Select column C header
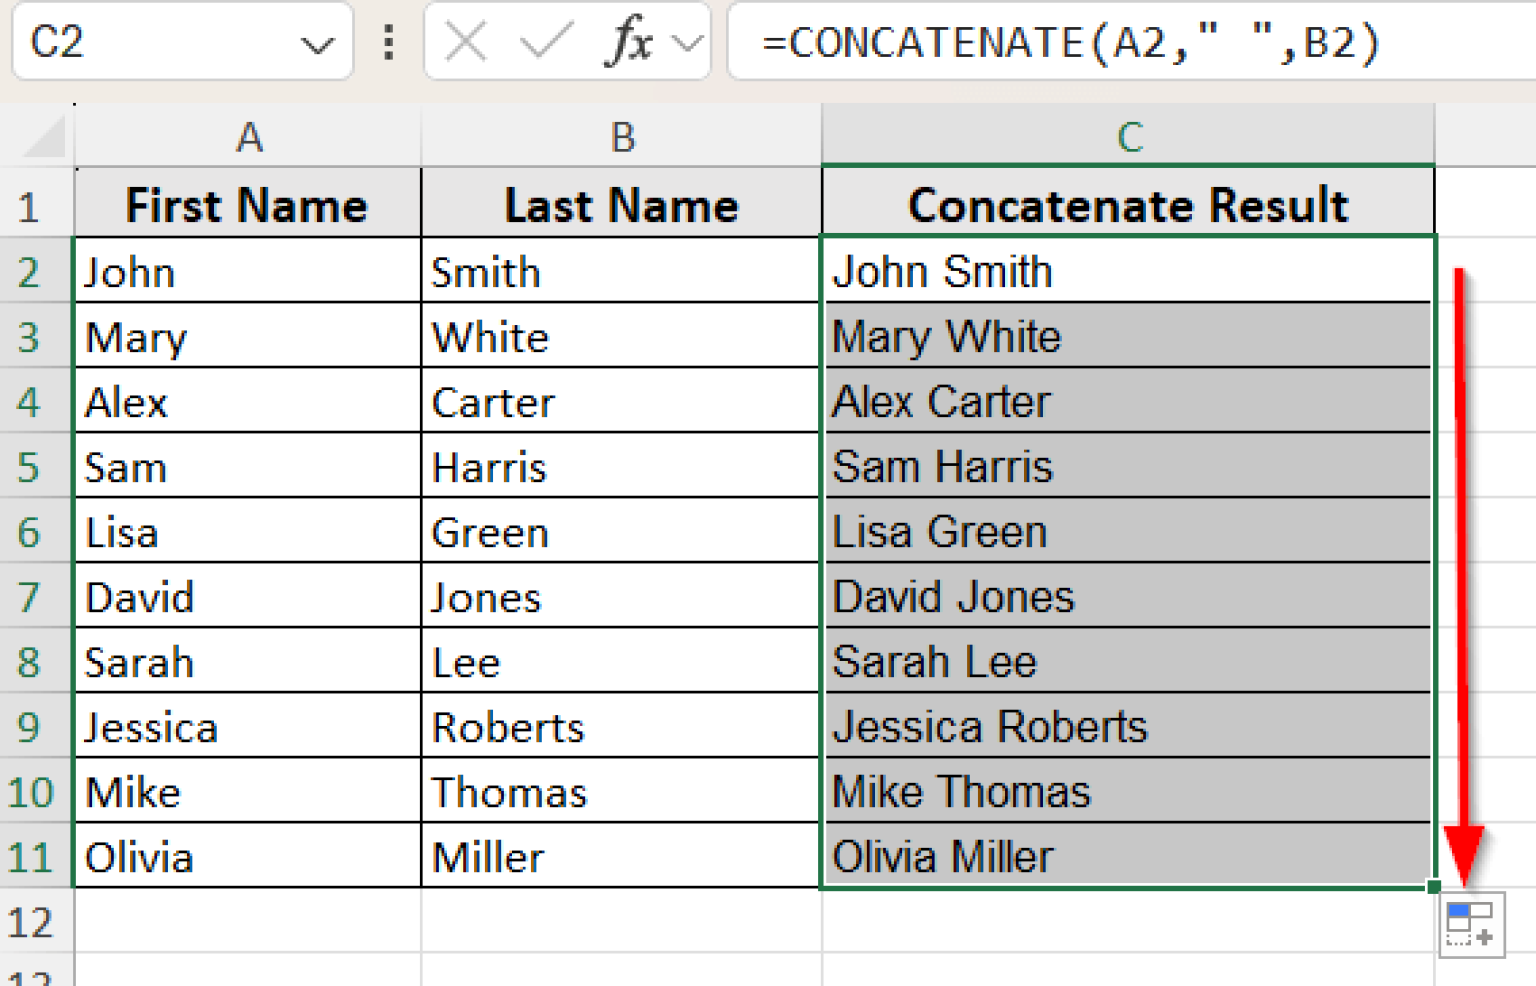Viewport: 1536px width, 986px height. click(1128, 137)
